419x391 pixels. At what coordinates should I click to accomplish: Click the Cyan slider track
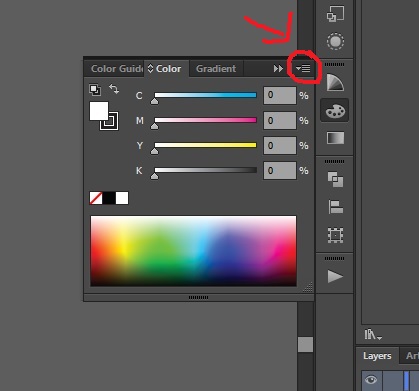(x=205, y=95)
